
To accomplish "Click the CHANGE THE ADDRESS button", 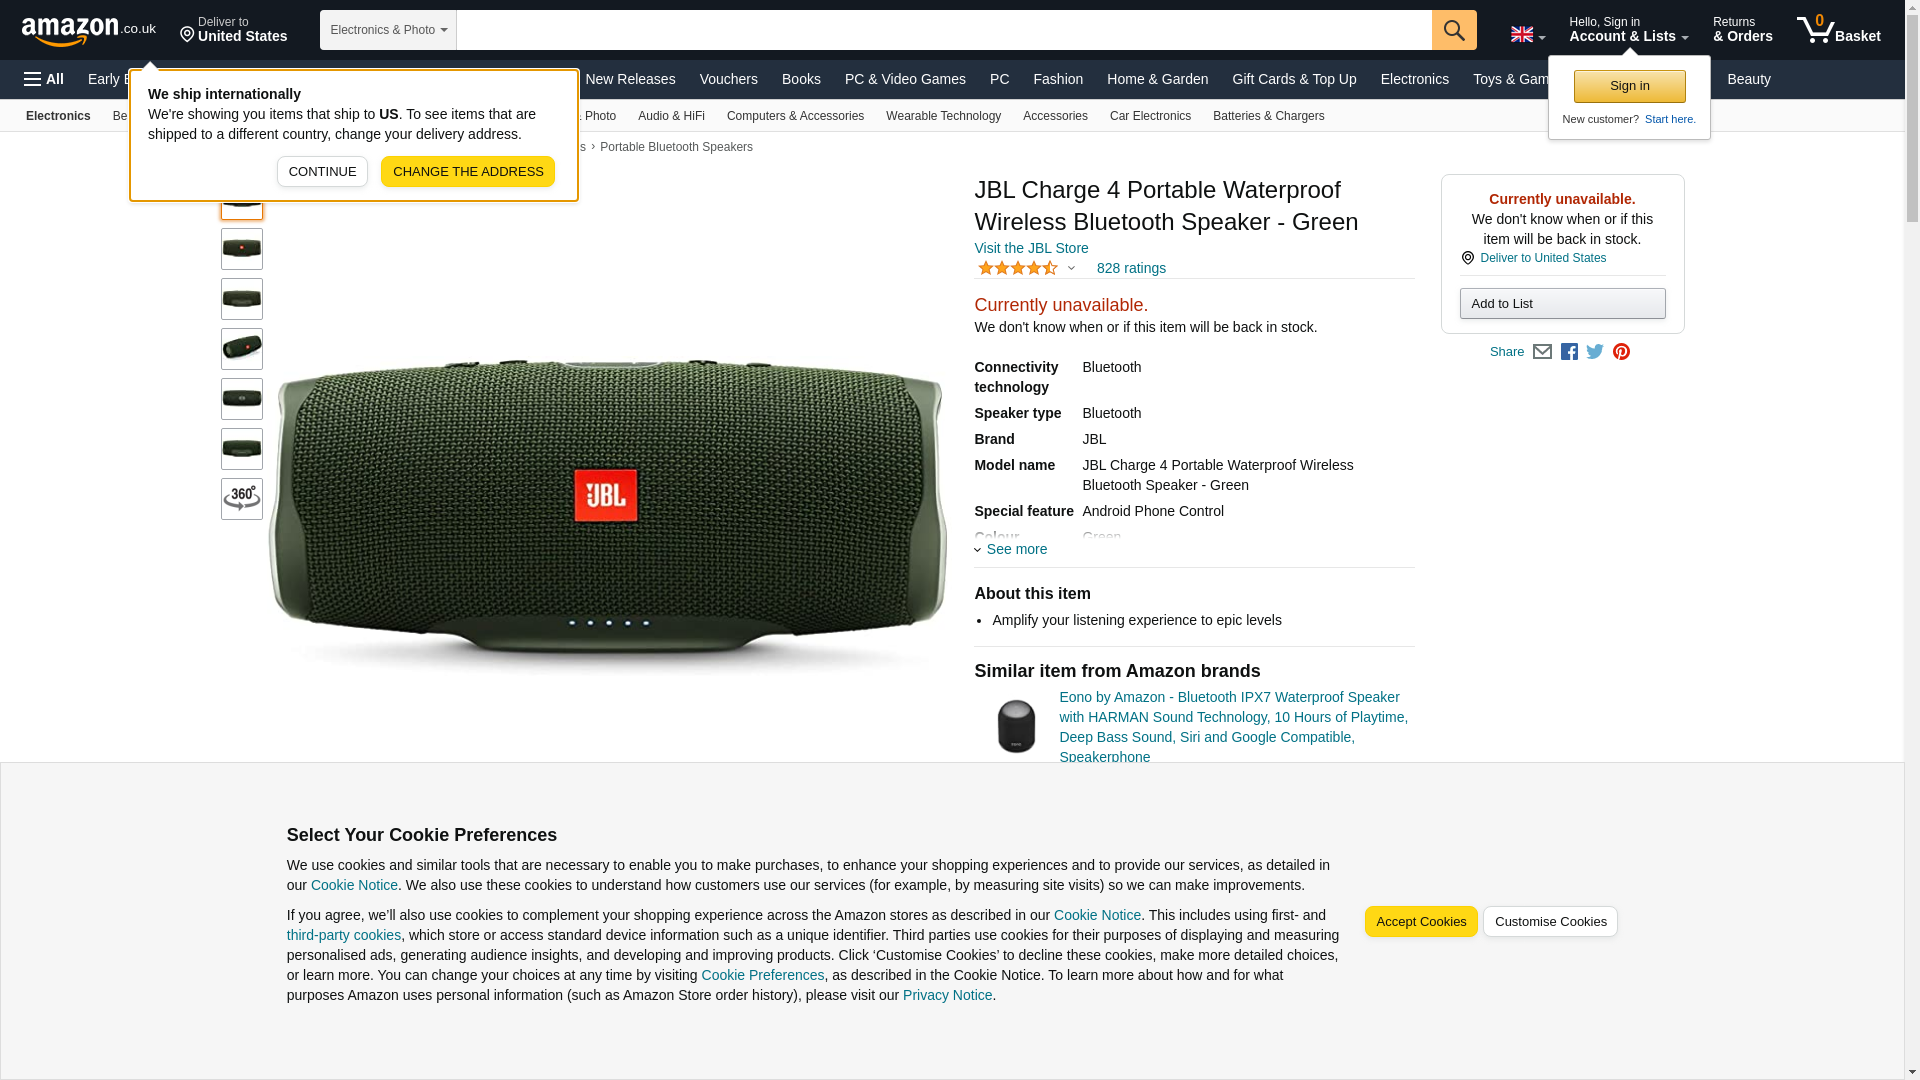I will coord(468,171).
